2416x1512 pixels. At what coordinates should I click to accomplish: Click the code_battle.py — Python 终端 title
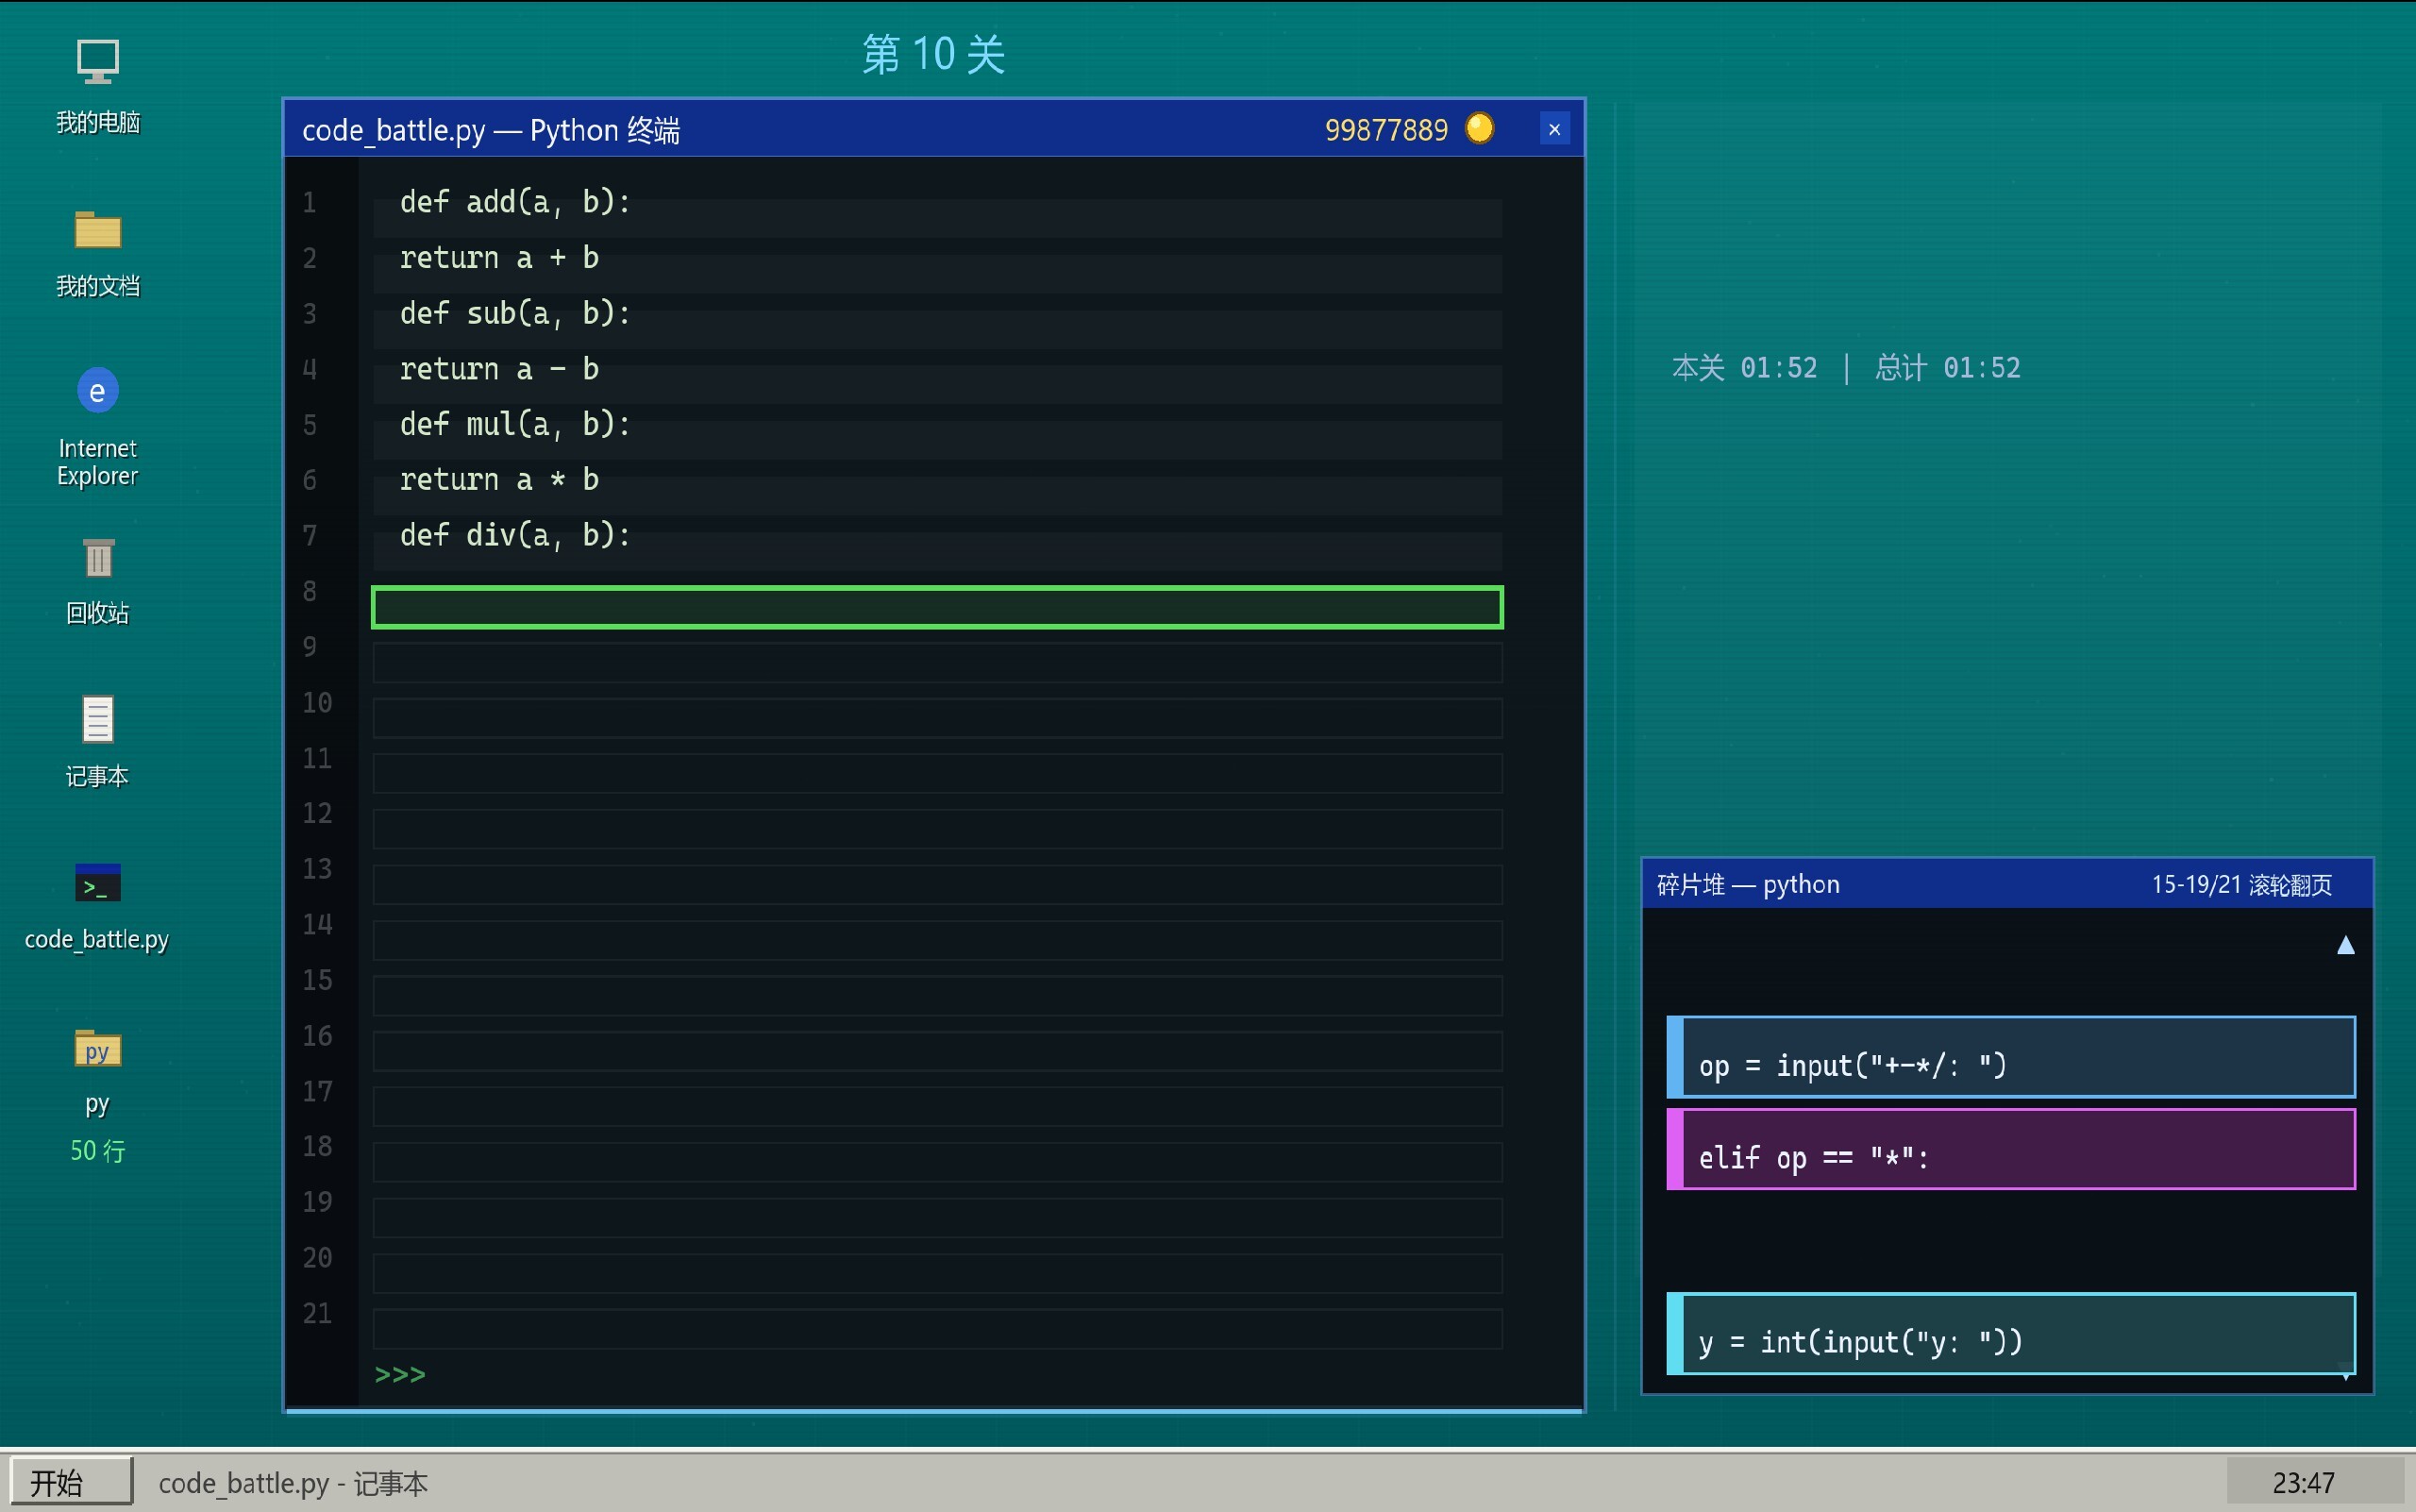click(x=491, y=130)
